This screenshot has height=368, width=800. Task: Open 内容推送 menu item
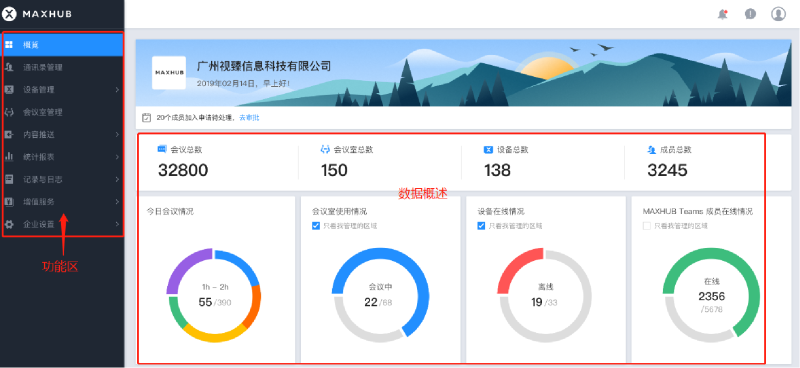(63, 135)
